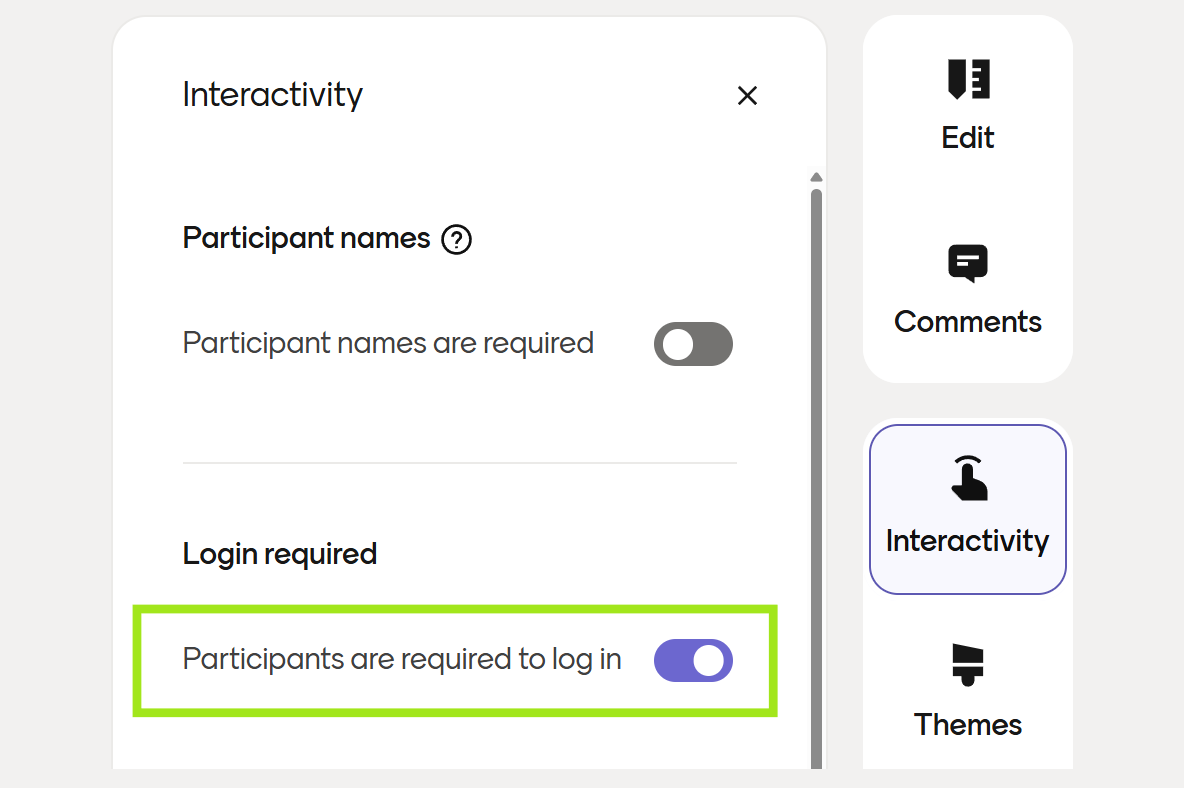
Task: Enable the participant names required toggle
Action: coord(693,344)
